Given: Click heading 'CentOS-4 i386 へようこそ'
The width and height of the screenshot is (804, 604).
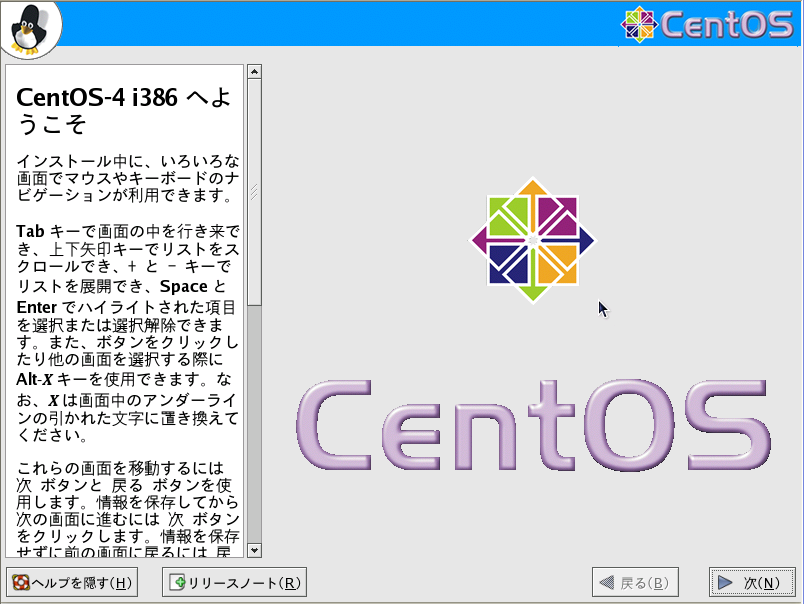Looking at the screenshot, I should click(124, 110).
